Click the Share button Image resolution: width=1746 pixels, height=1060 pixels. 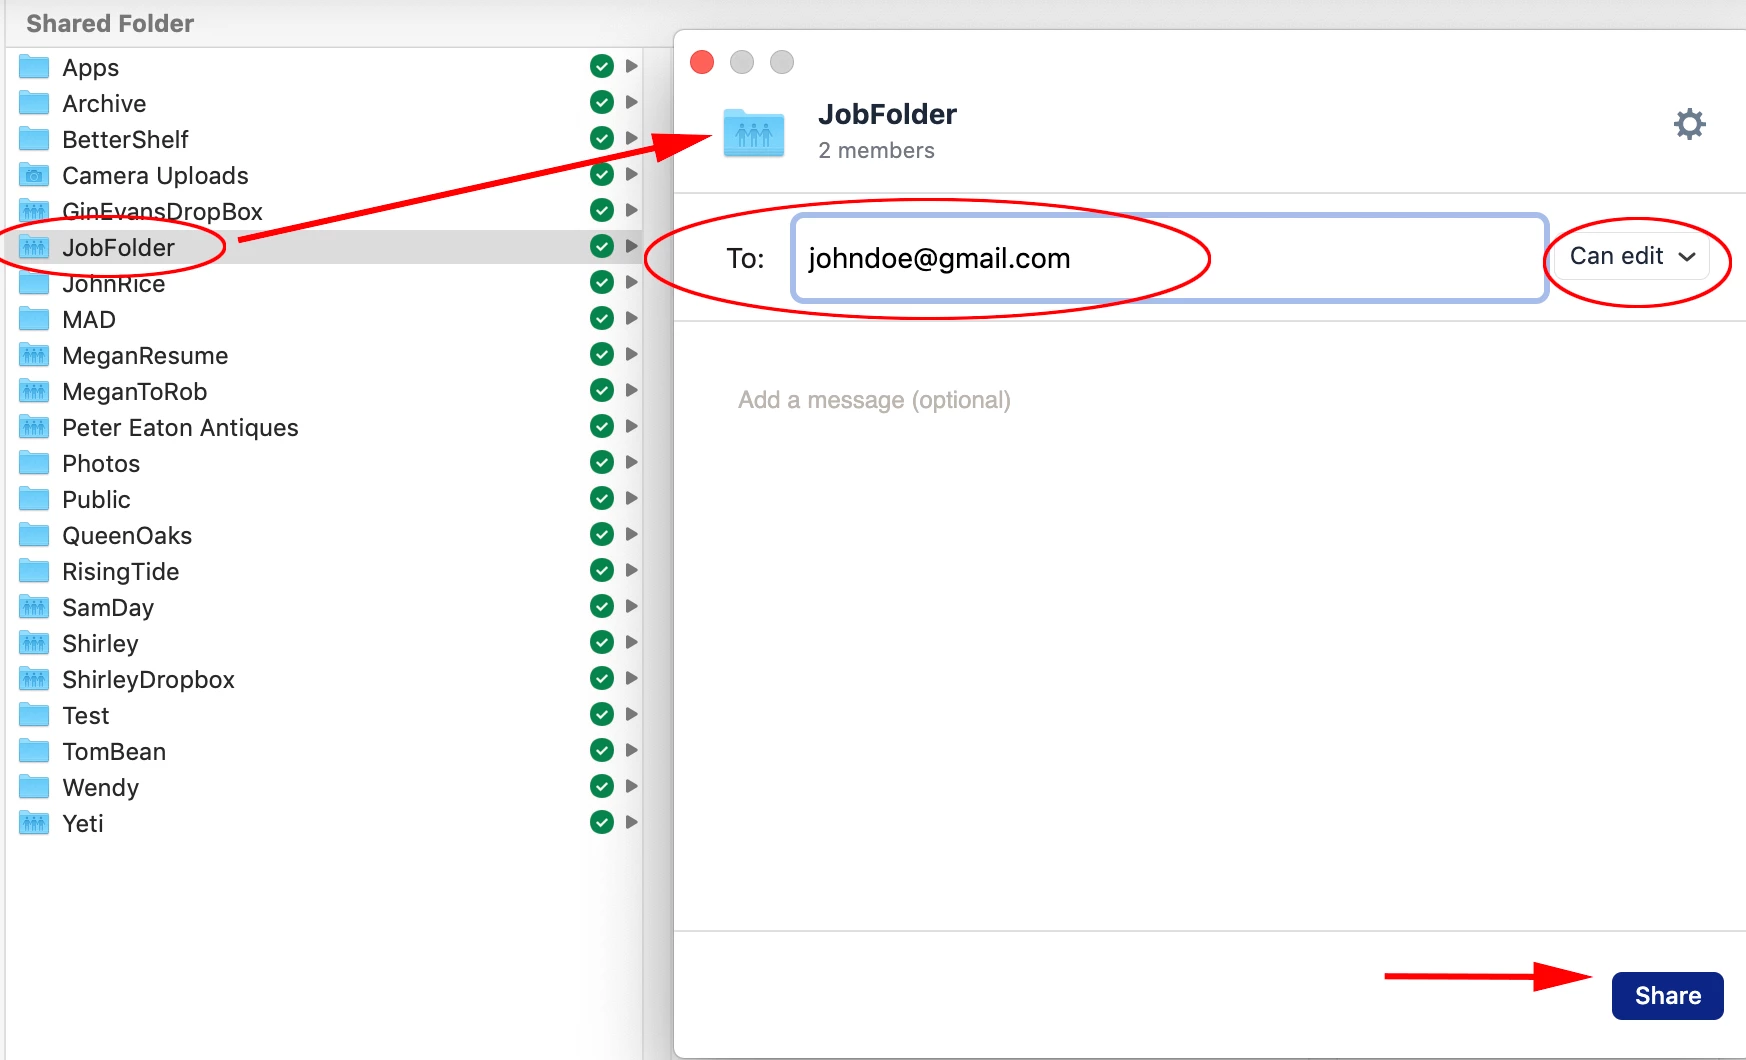[1667, 996]
